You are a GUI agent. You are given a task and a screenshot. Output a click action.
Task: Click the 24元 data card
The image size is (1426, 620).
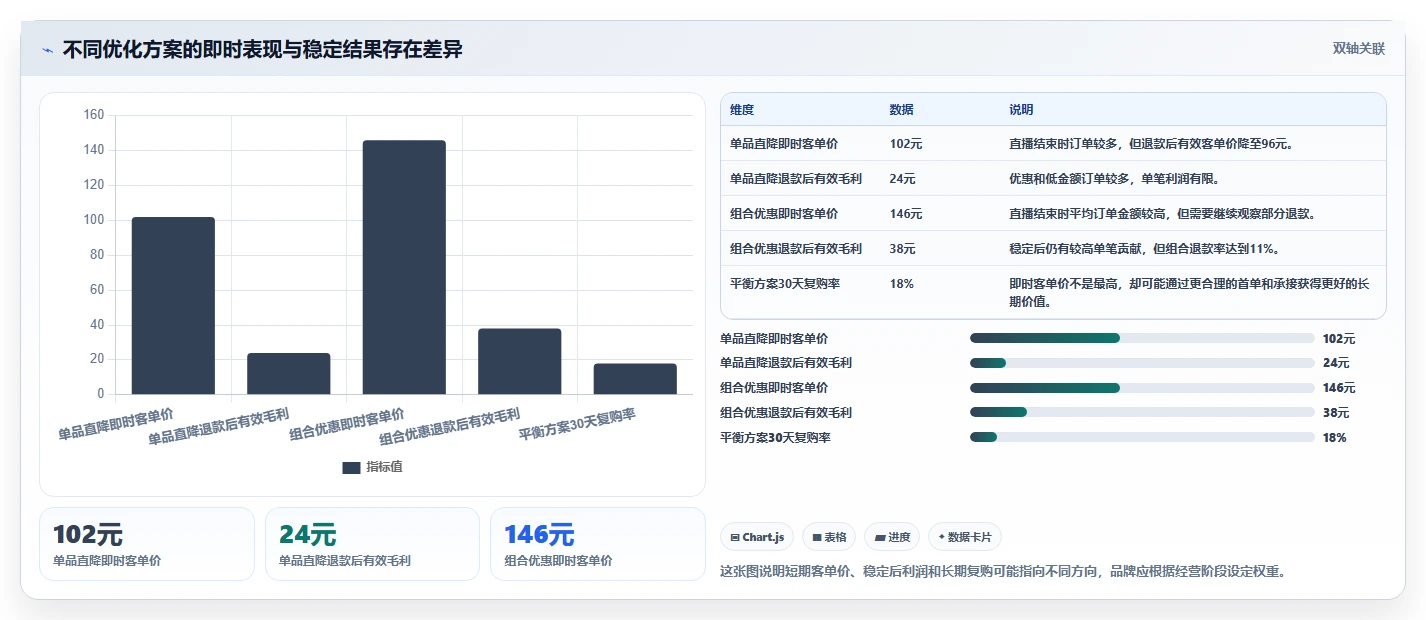(372, 544)
